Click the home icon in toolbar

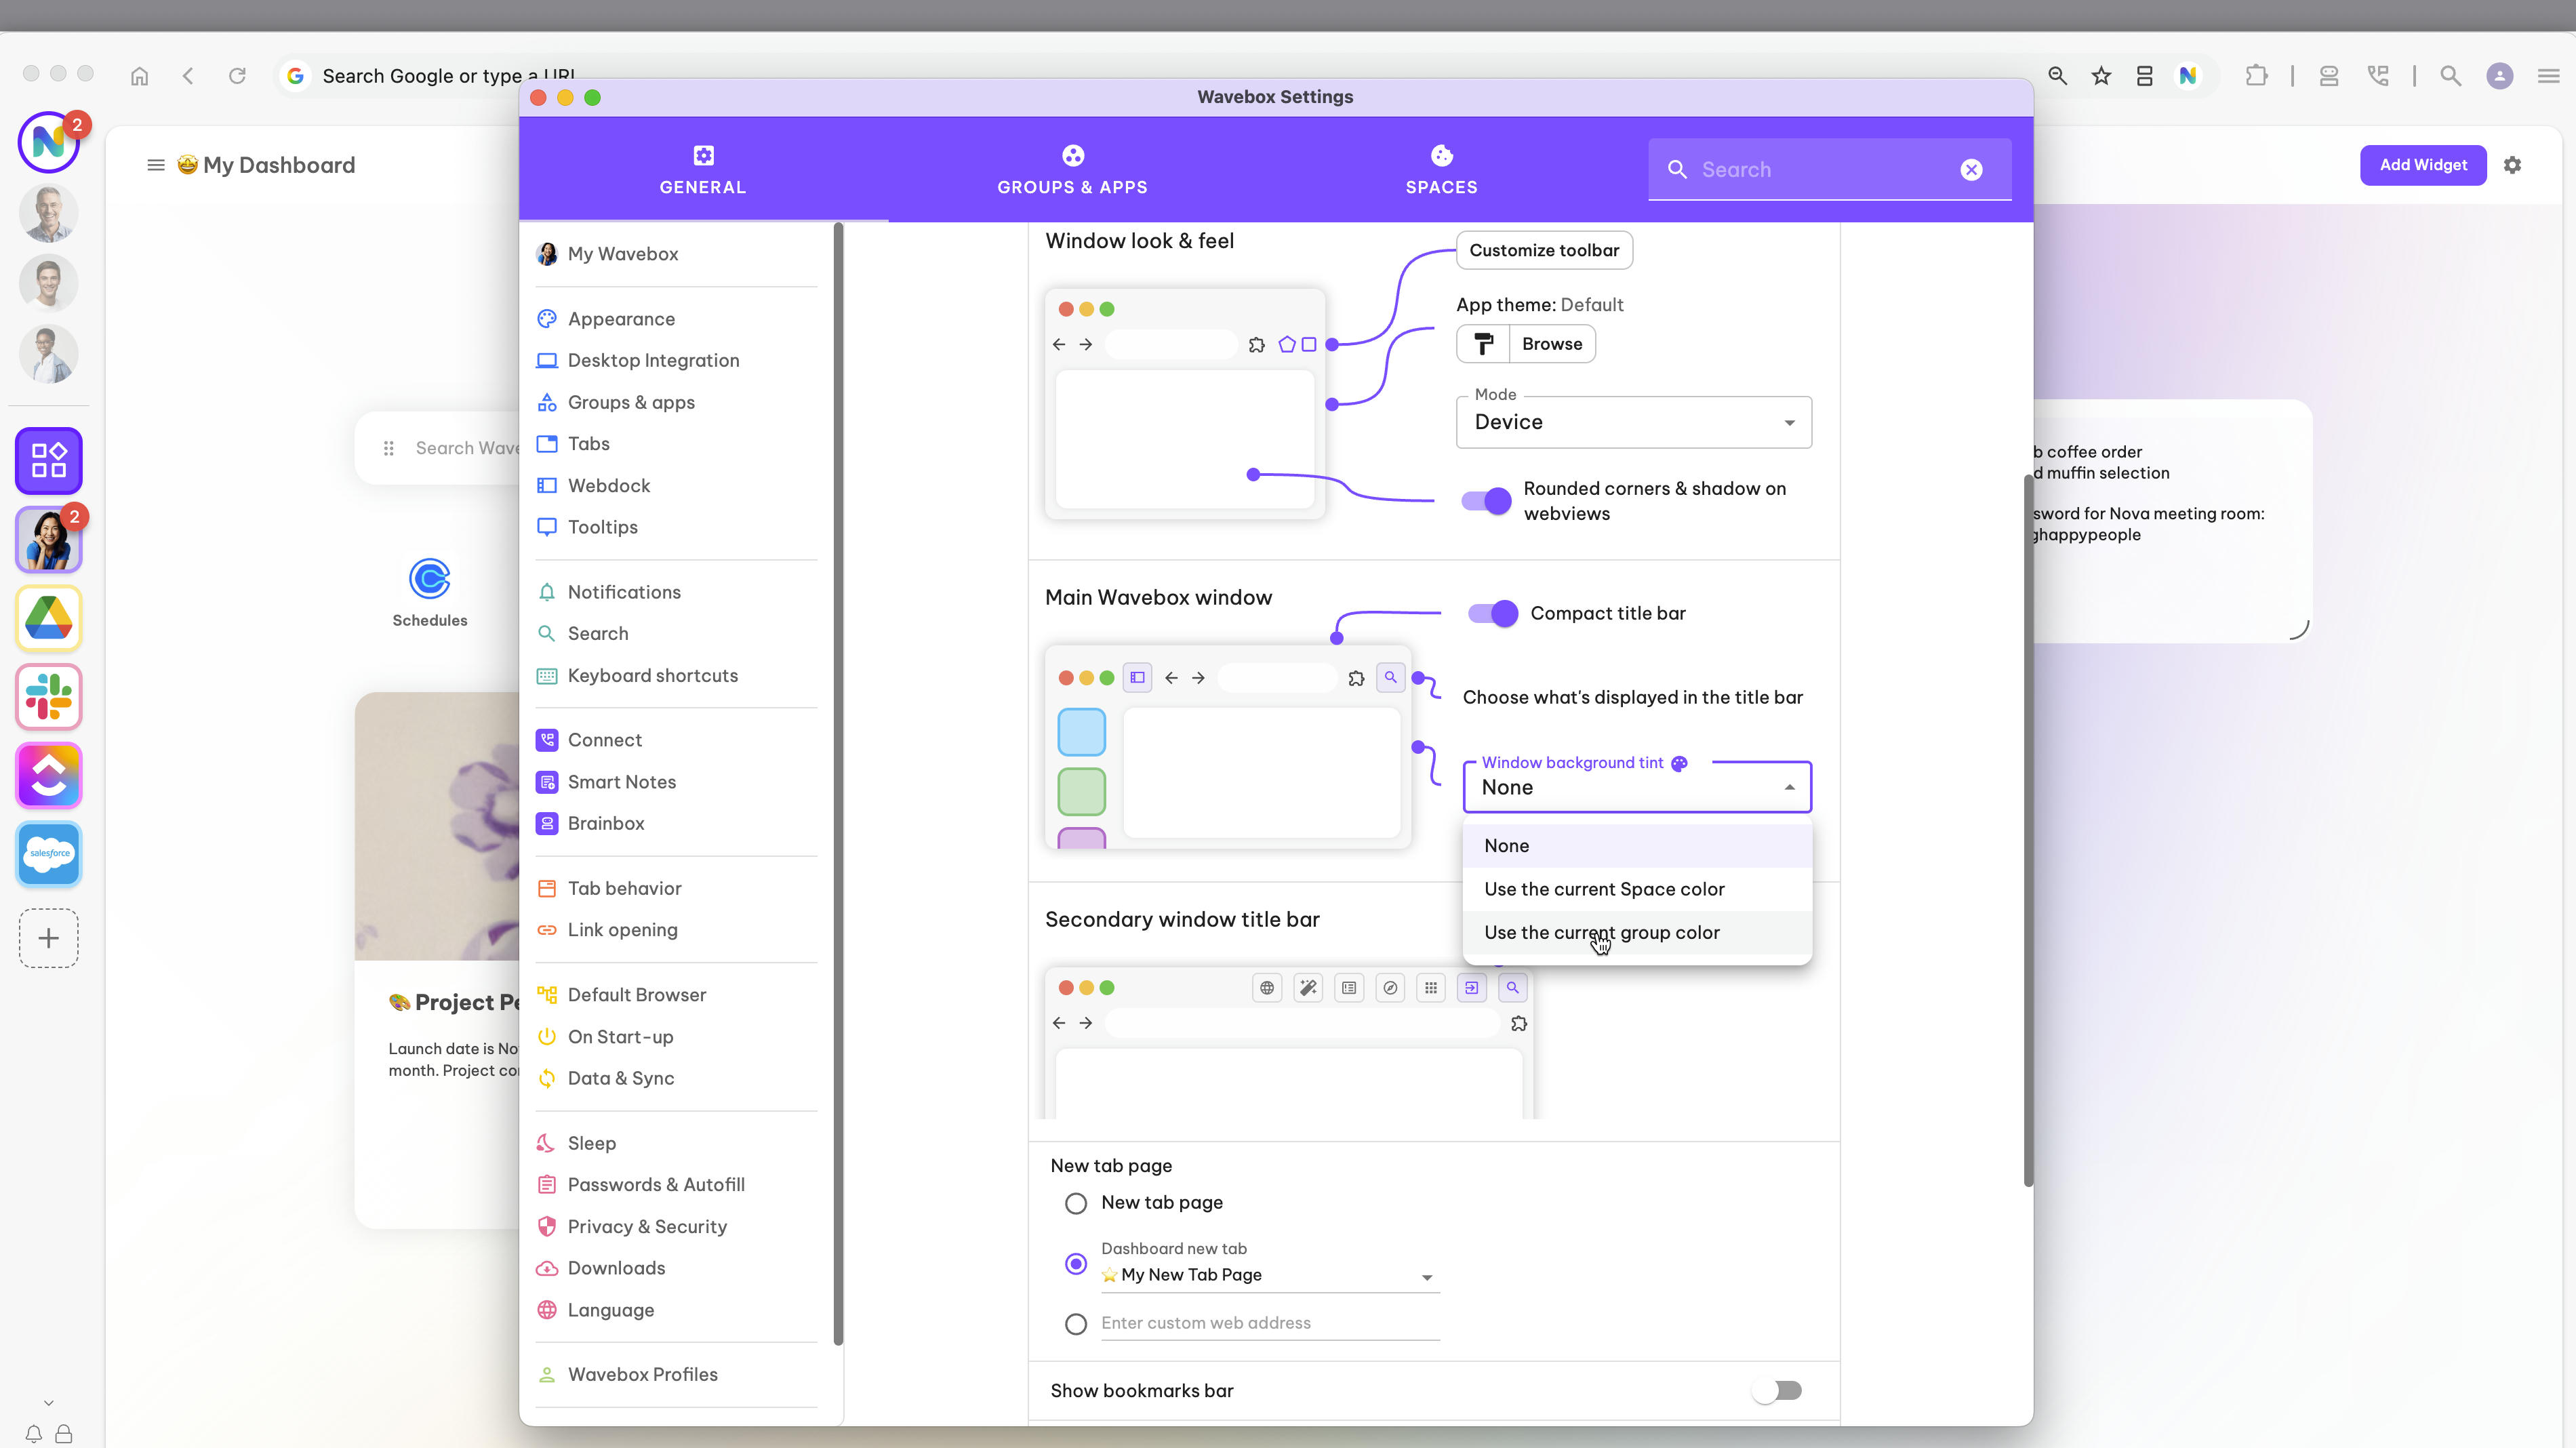click(x=139, y=76)
